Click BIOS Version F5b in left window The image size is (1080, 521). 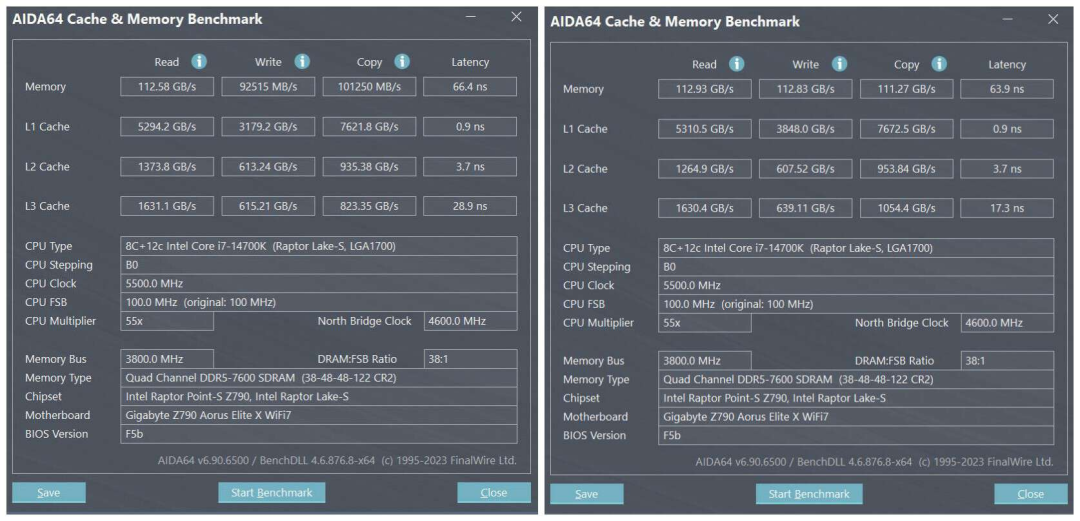click(x=319, y=434)
